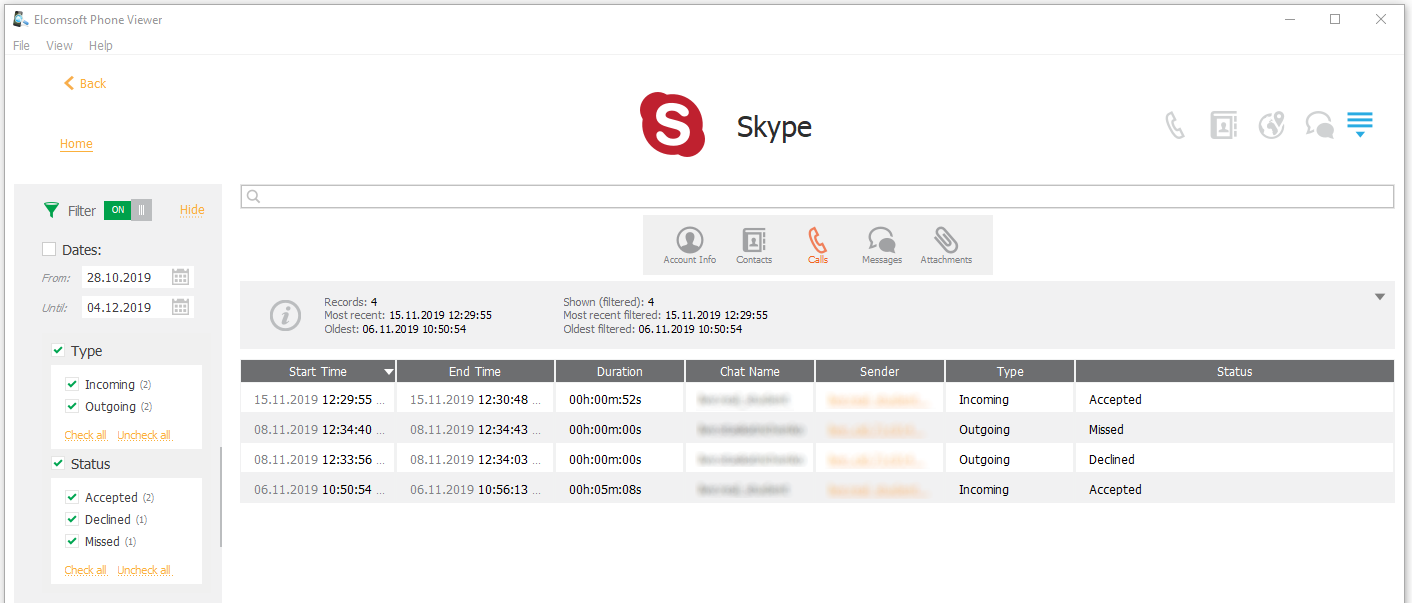Select the Messages section icon
1412x603 pixels.
[x=881, y=244]
